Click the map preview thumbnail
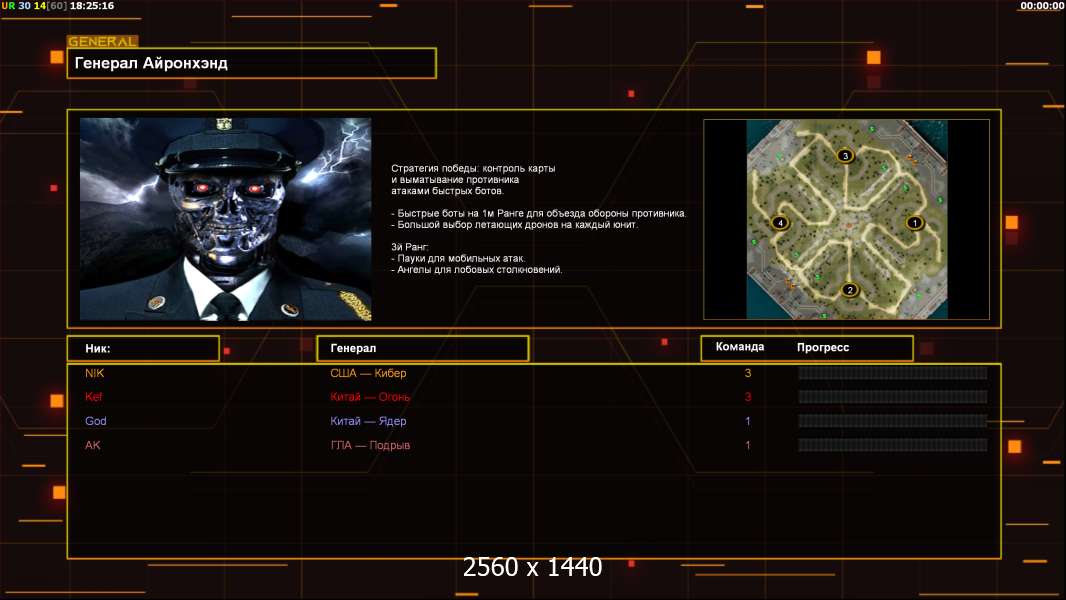The image size is (1066, 600). click(x=846, y=219)
